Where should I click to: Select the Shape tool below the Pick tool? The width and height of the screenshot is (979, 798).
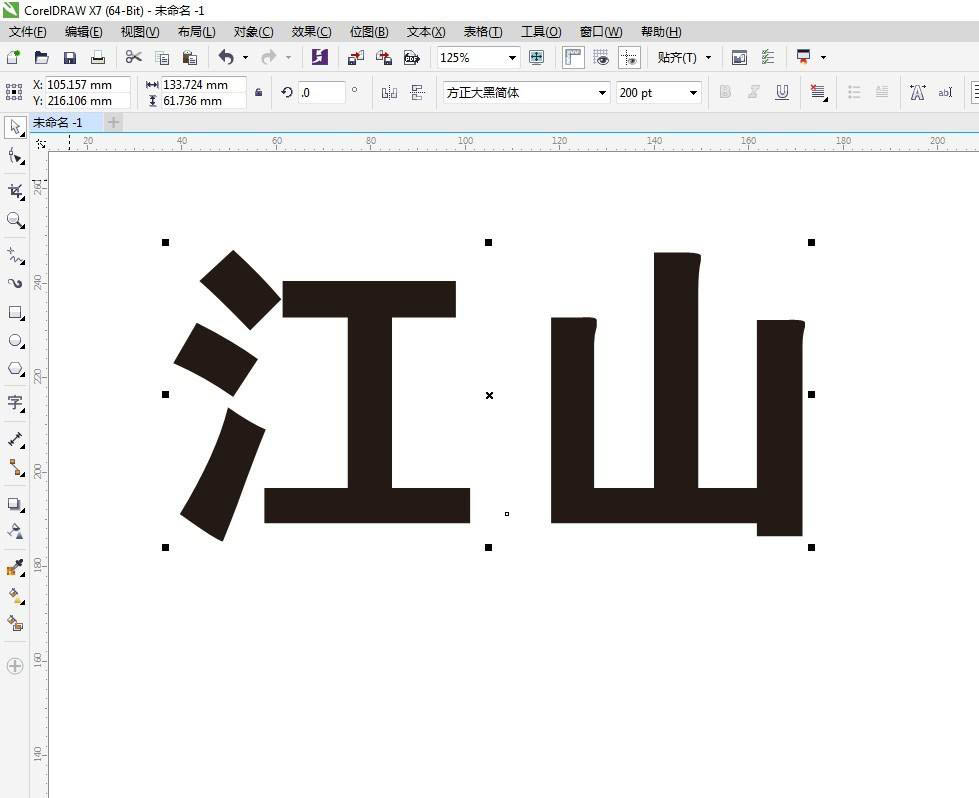pos(15,158)
